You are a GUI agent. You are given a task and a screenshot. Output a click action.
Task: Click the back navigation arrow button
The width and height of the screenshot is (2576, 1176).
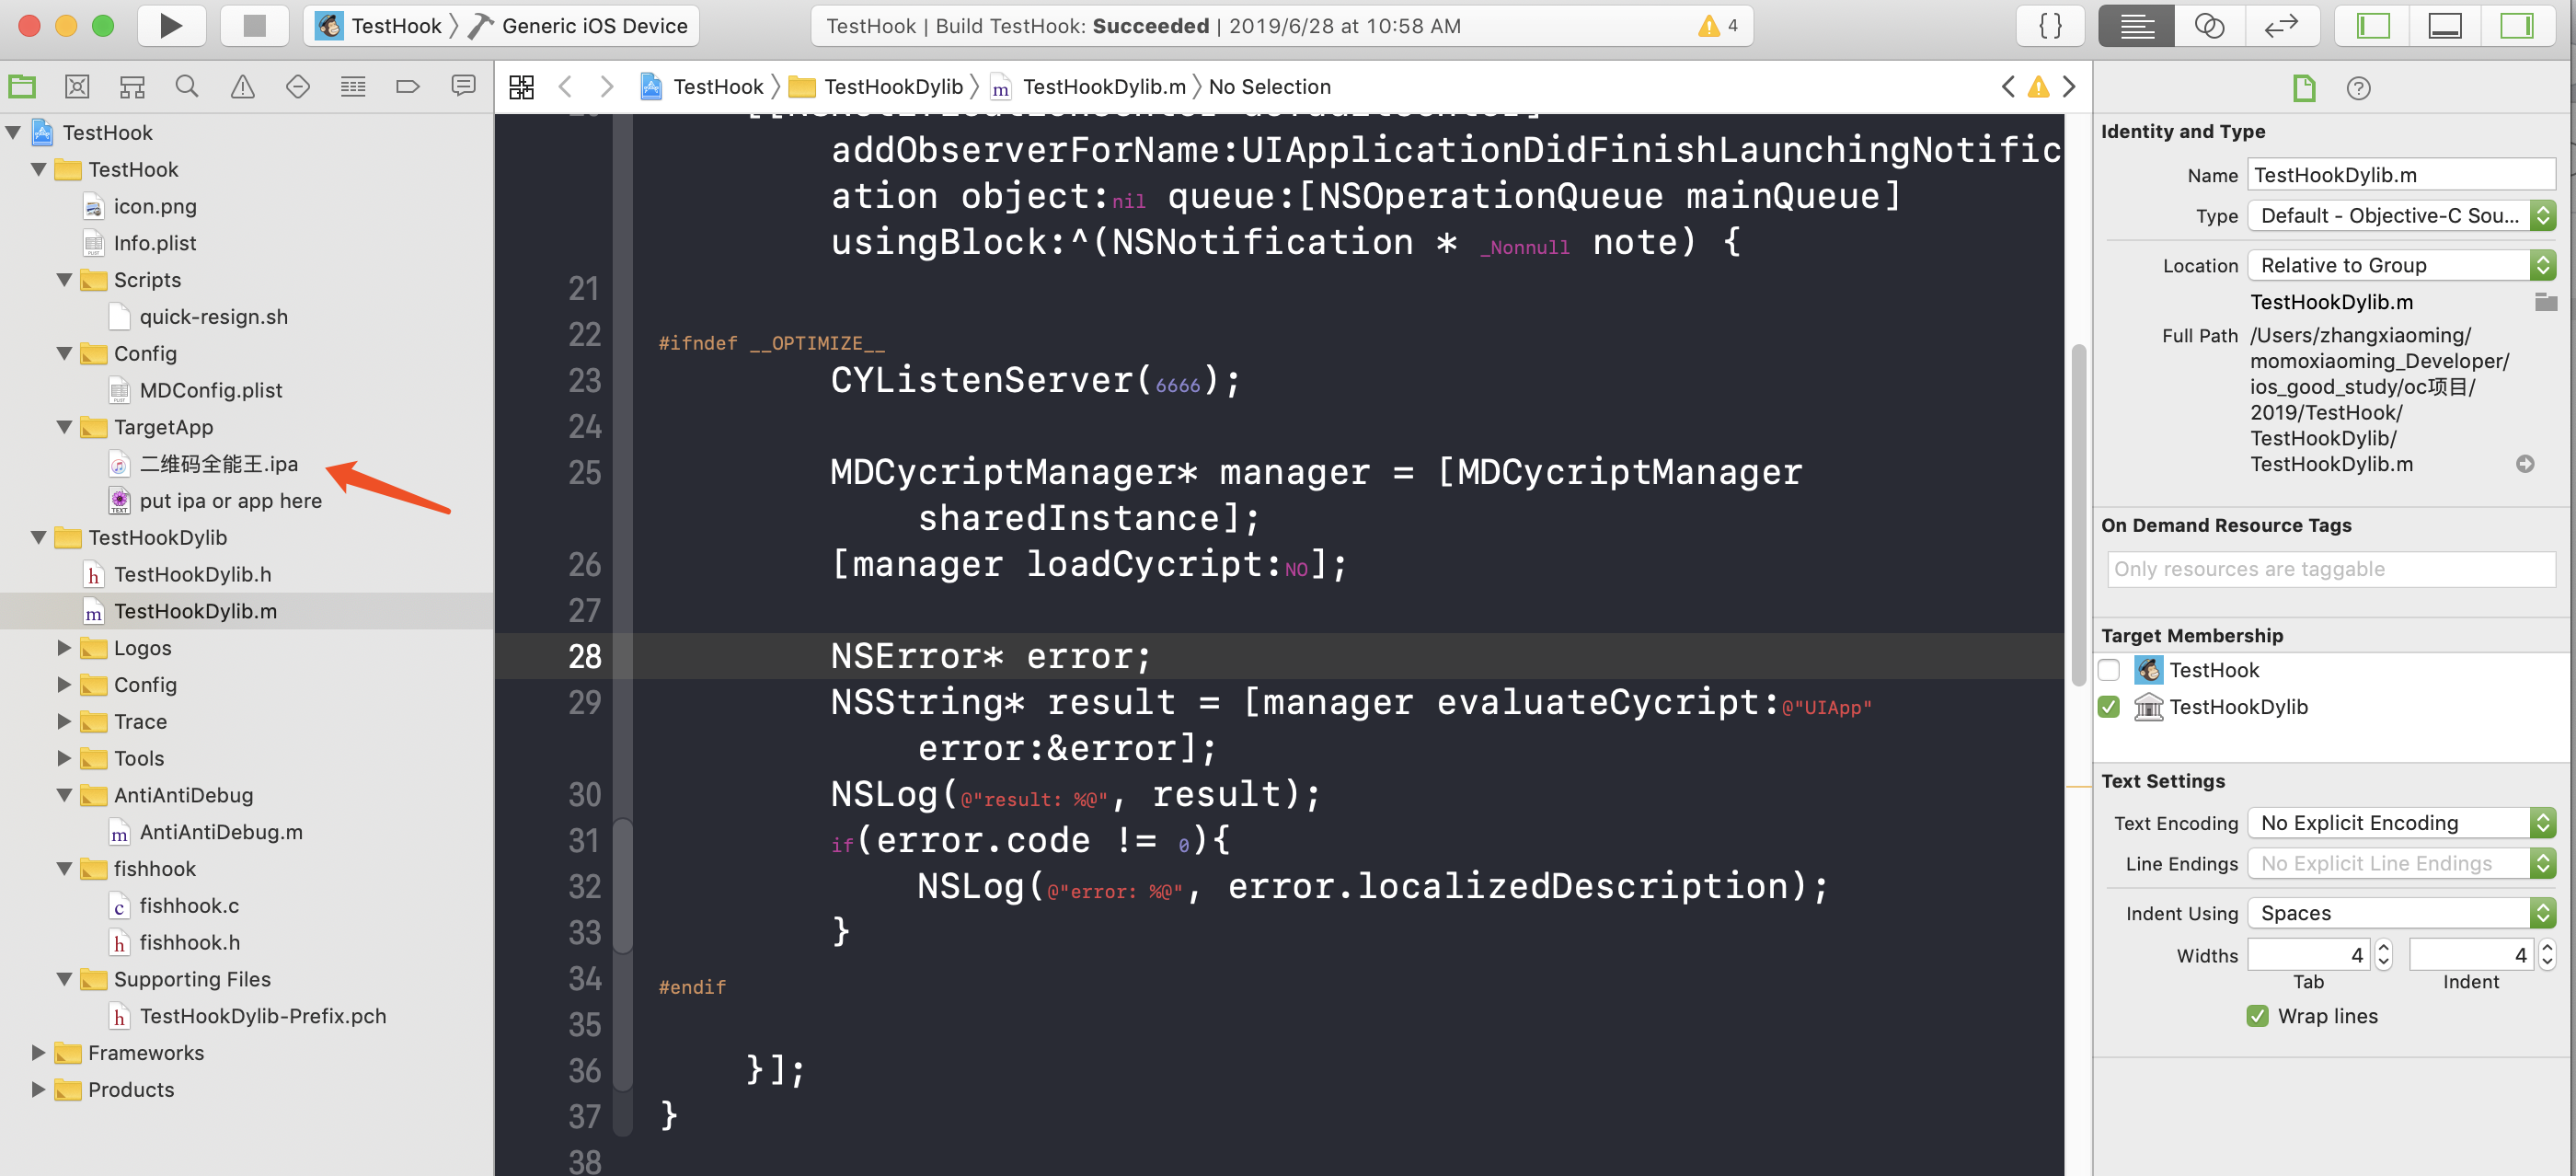pos(565,86)
